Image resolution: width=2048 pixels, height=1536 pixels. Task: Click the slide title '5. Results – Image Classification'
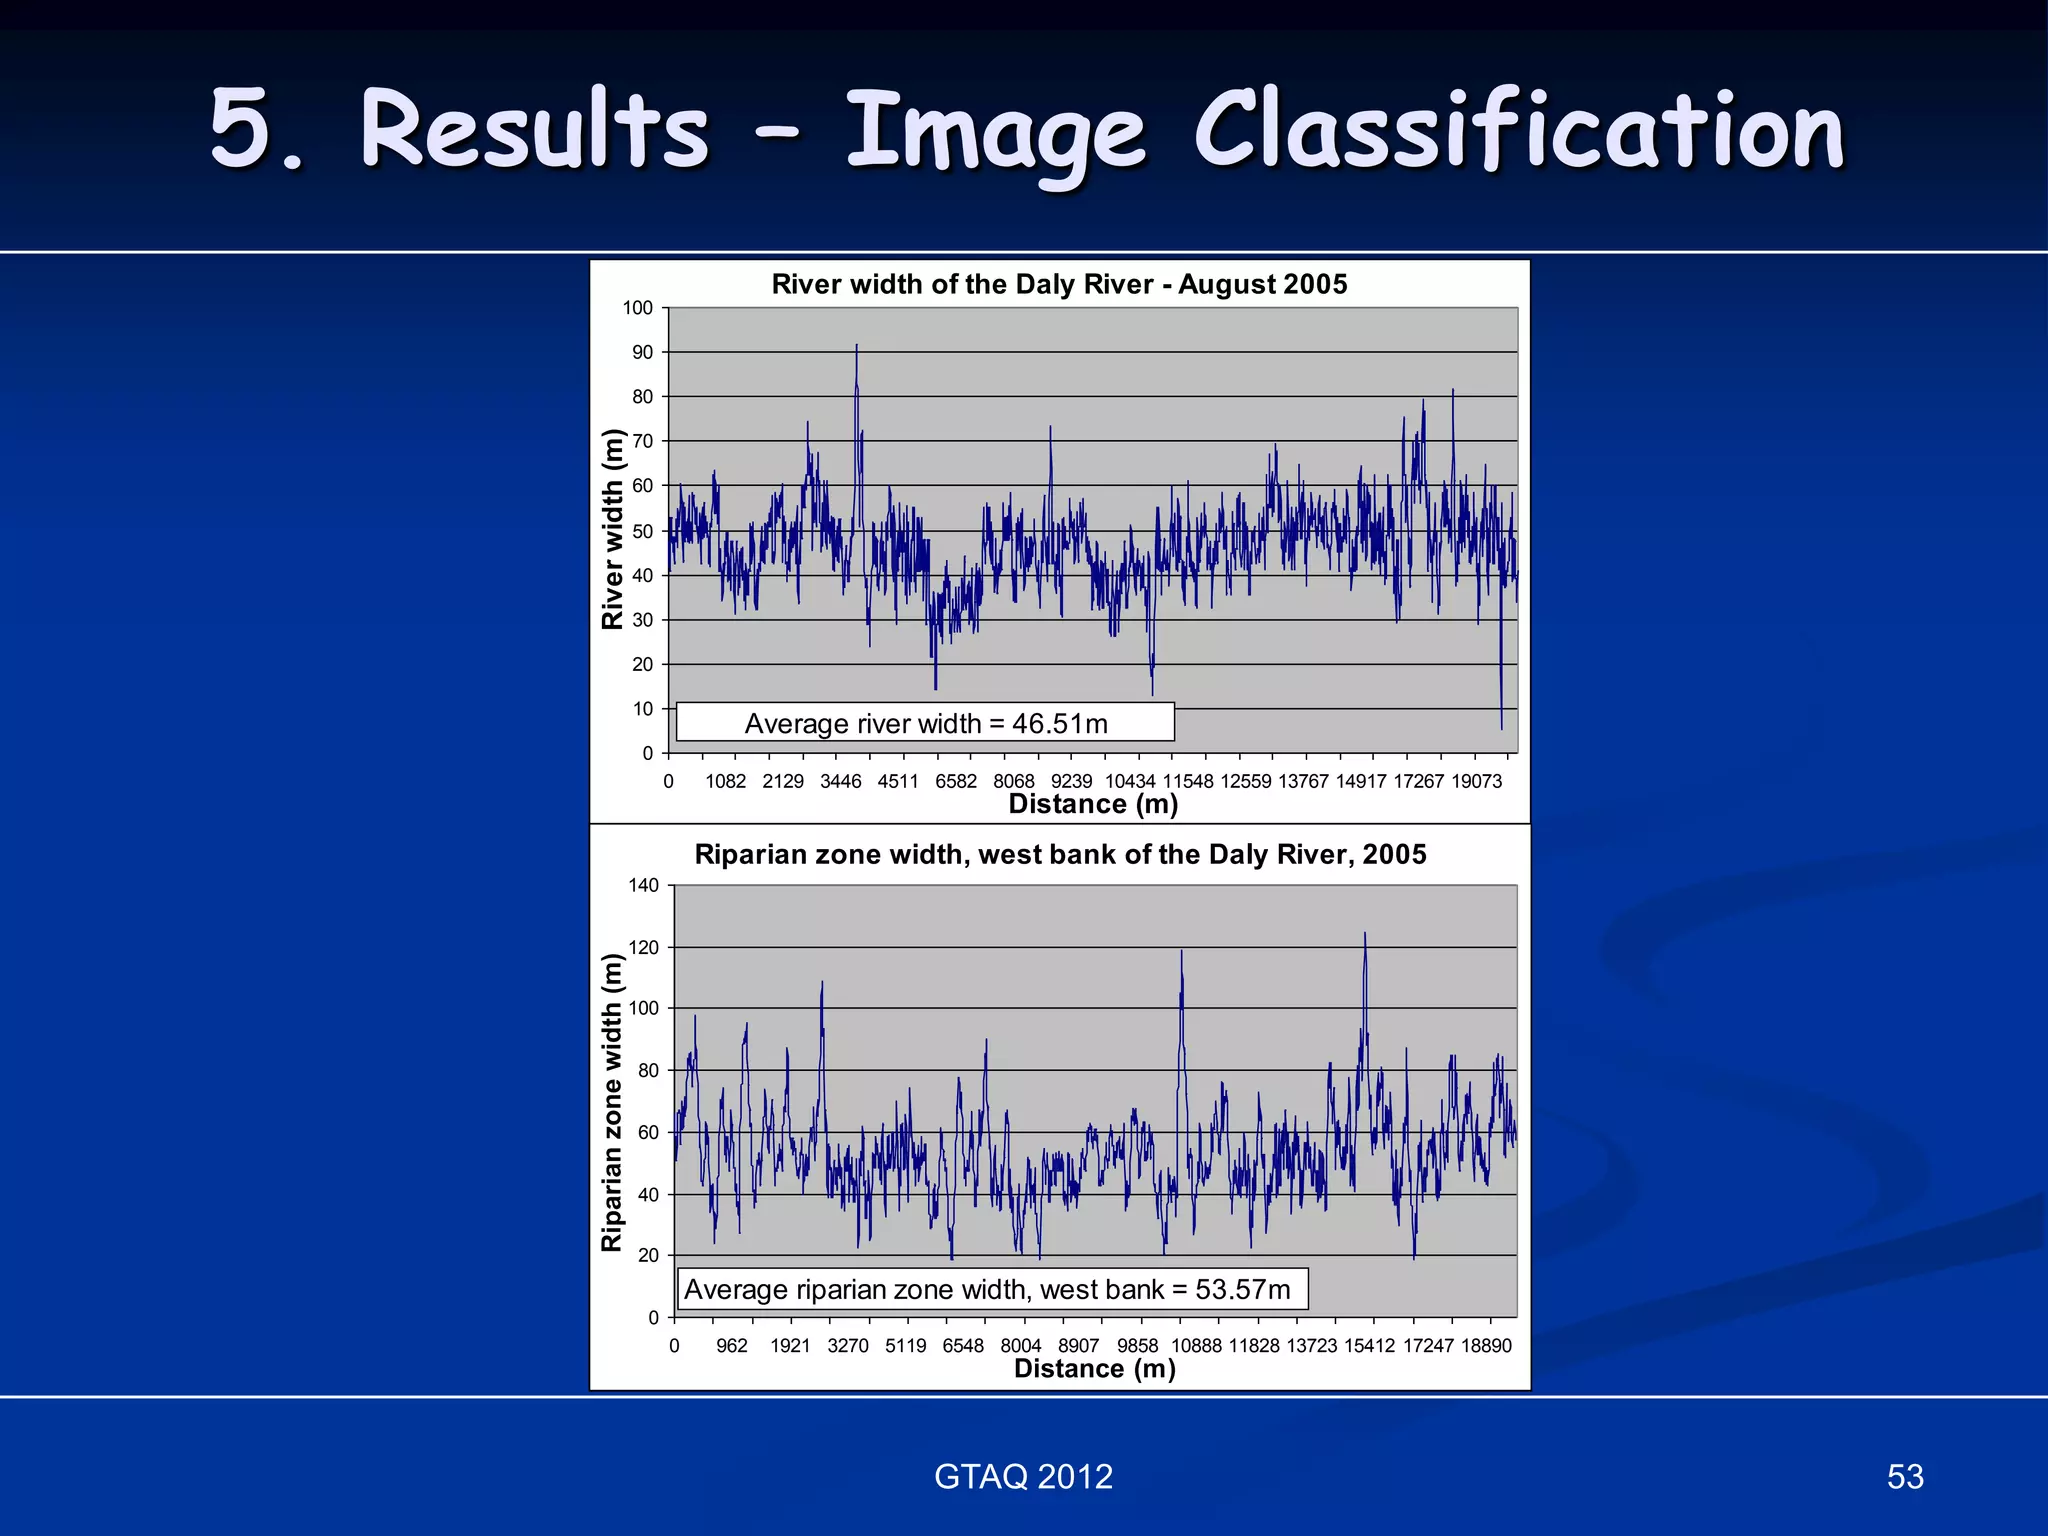point(1027,130)
